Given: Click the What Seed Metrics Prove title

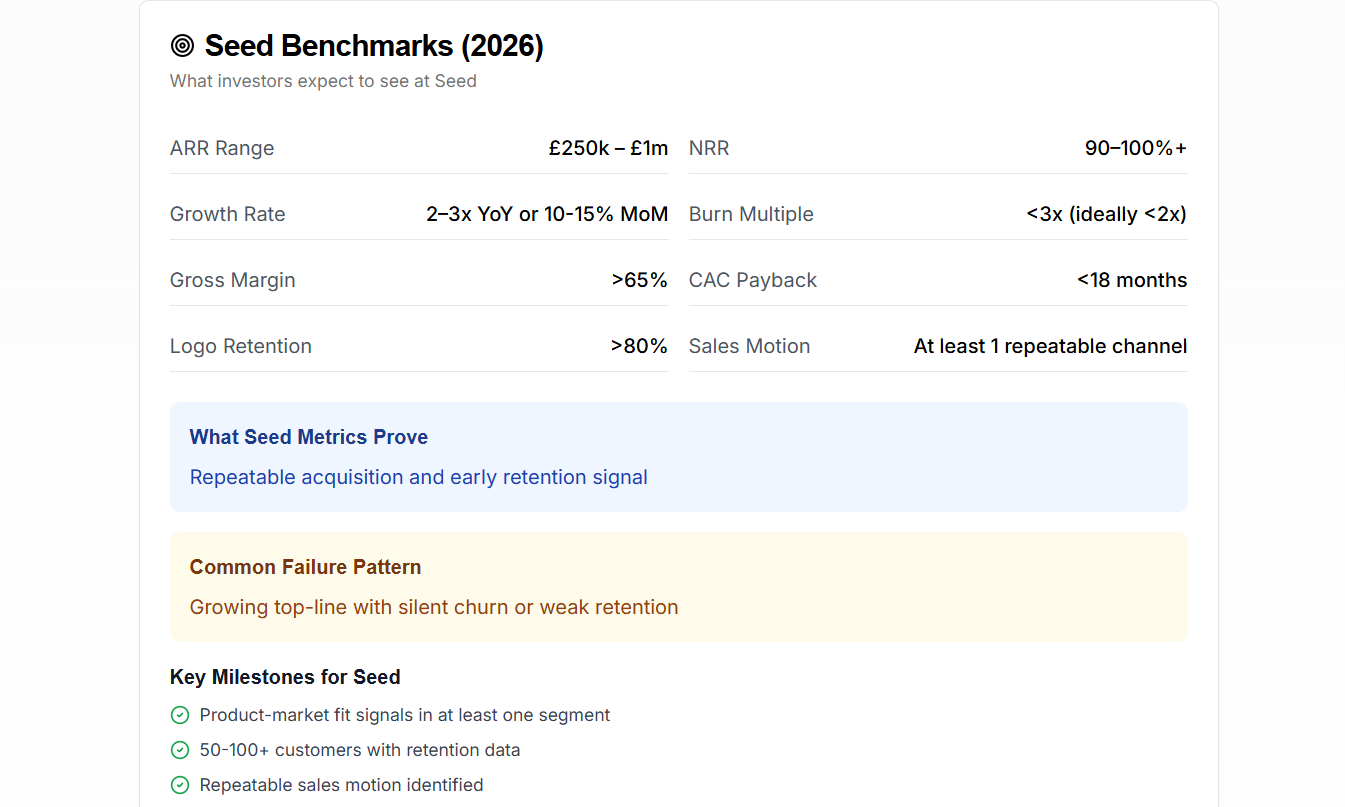Looking at the screenshot, I should [x=309, y=437].
